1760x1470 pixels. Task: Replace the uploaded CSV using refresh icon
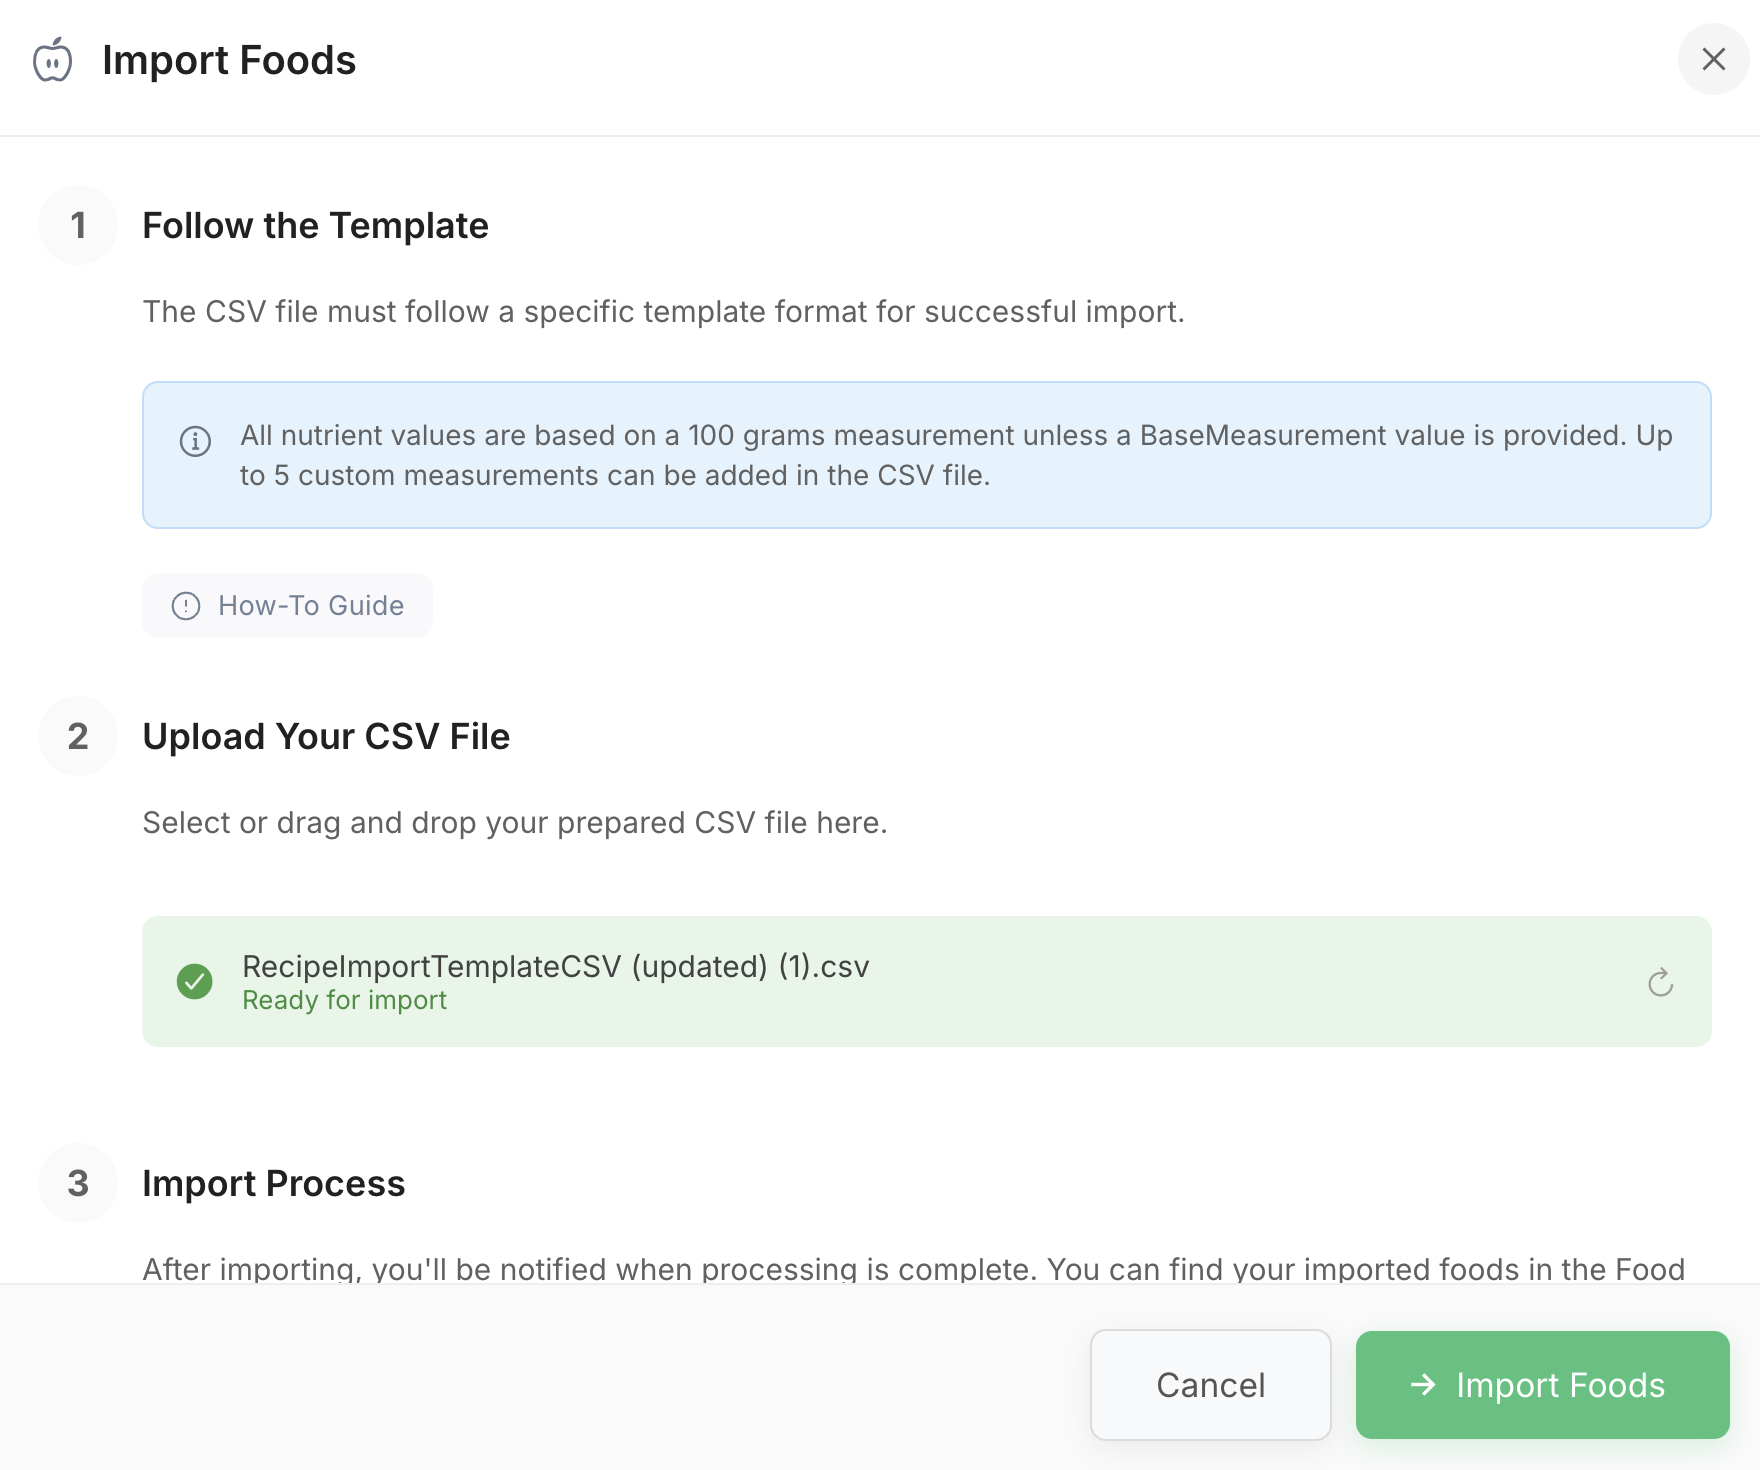[x=1660, y=983]
